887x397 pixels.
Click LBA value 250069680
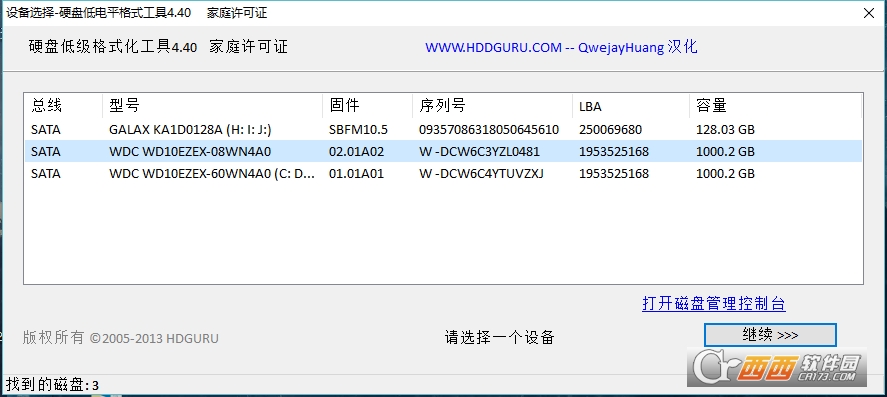[610, 130]
